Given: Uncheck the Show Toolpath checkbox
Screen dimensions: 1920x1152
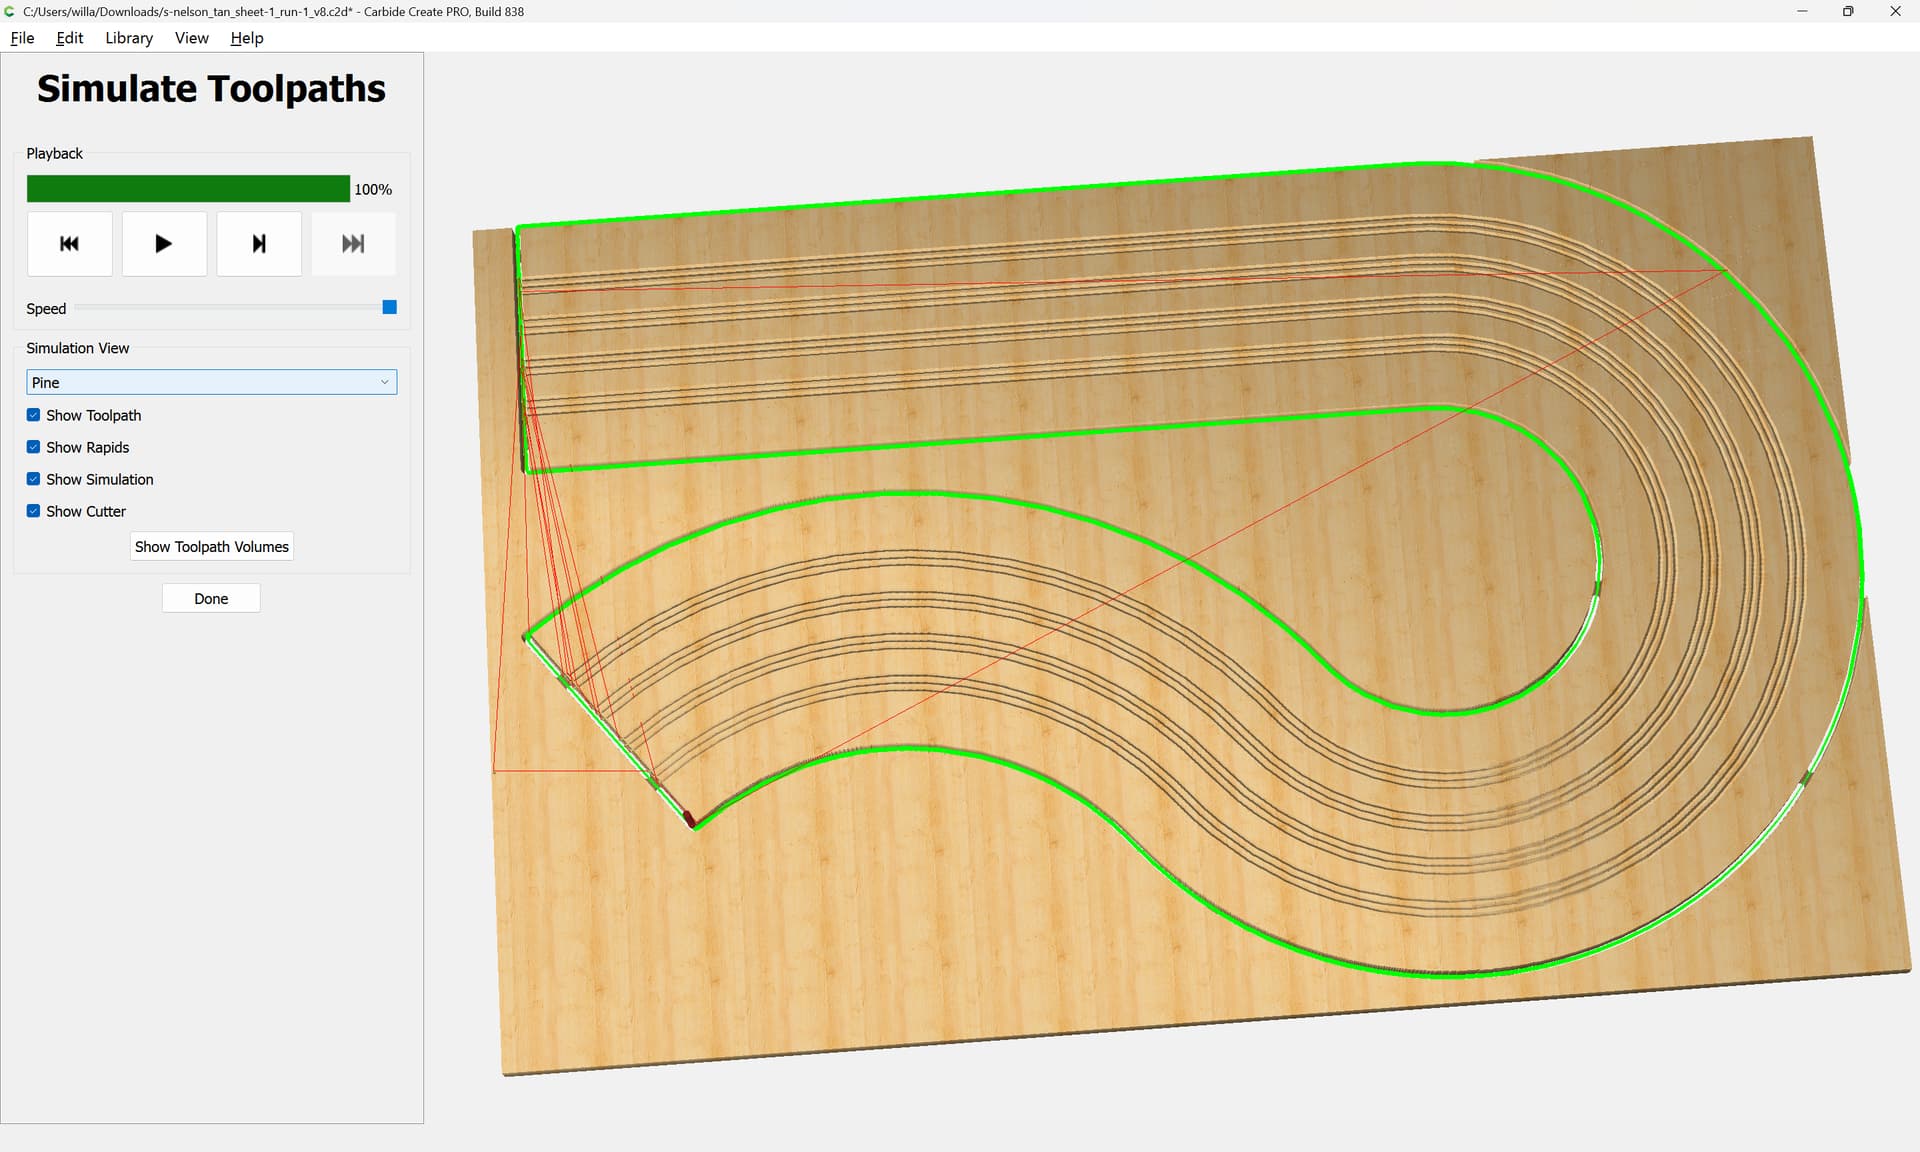Looking at the screenshot, I should (34, 415).
